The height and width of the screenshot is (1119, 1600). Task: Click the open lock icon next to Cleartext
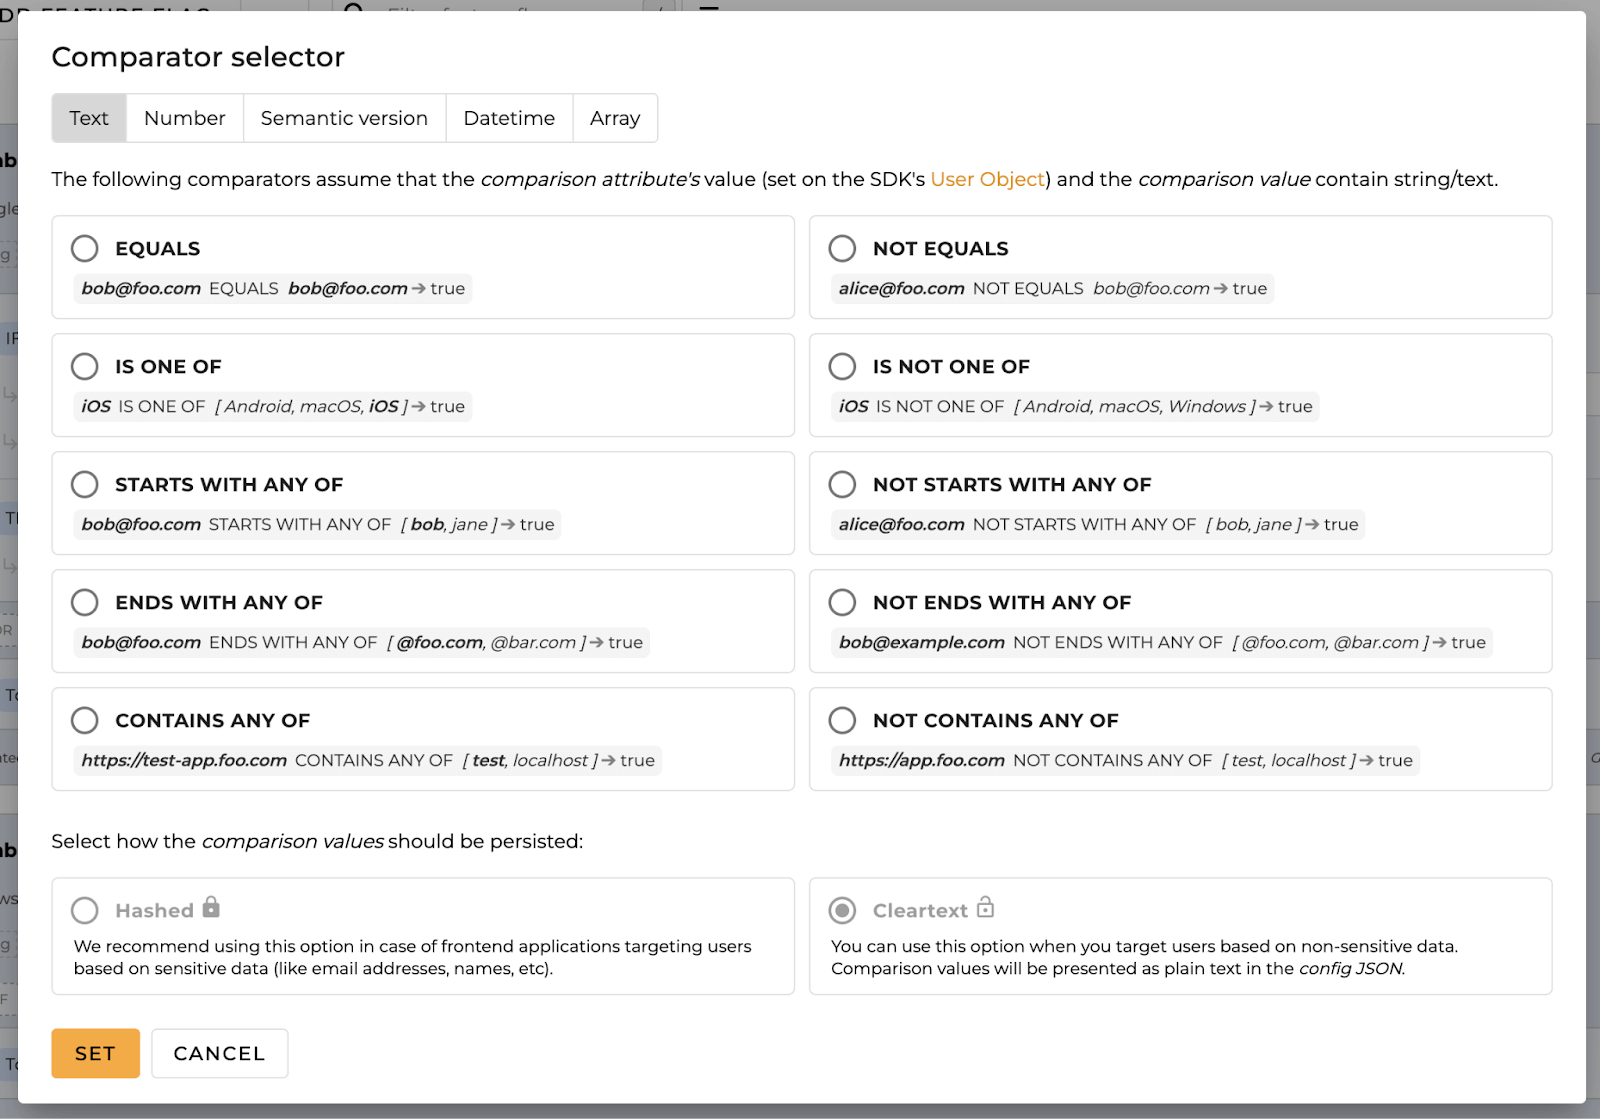coord(986,908)
